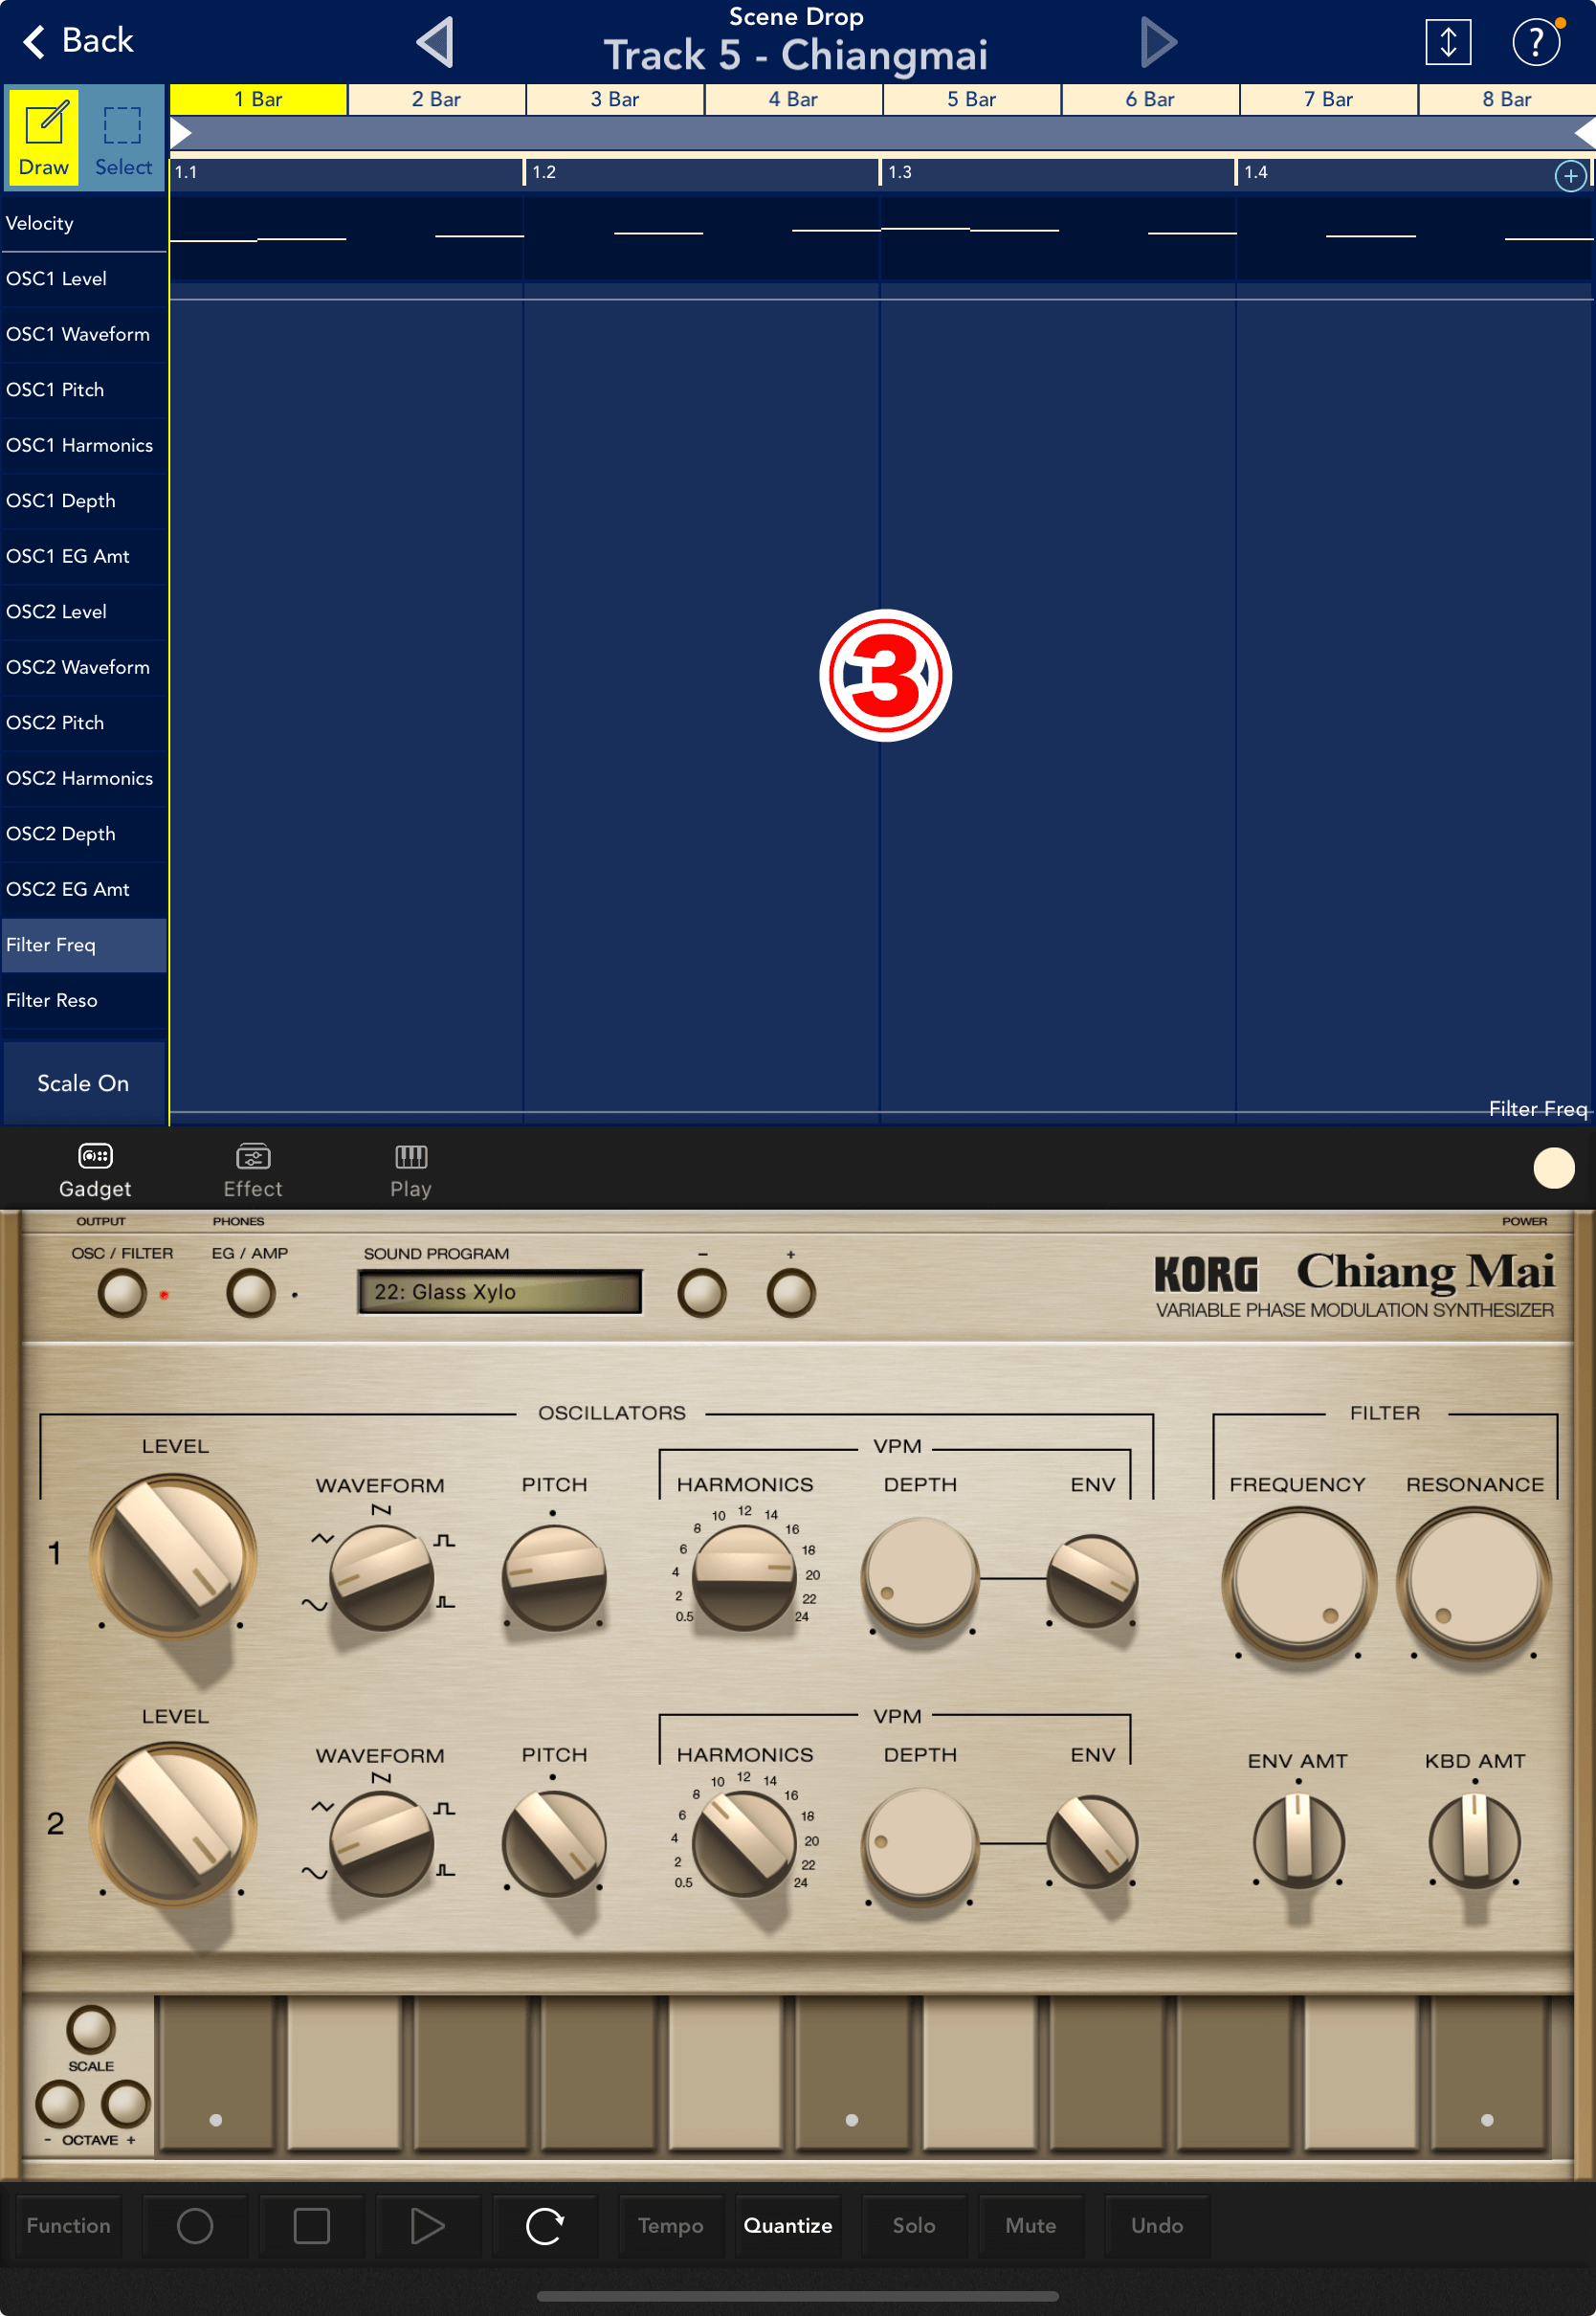This screenshot has height=2316, width=1596.
Task: Step to next sound program with plus
Action: coord(791,1293)
